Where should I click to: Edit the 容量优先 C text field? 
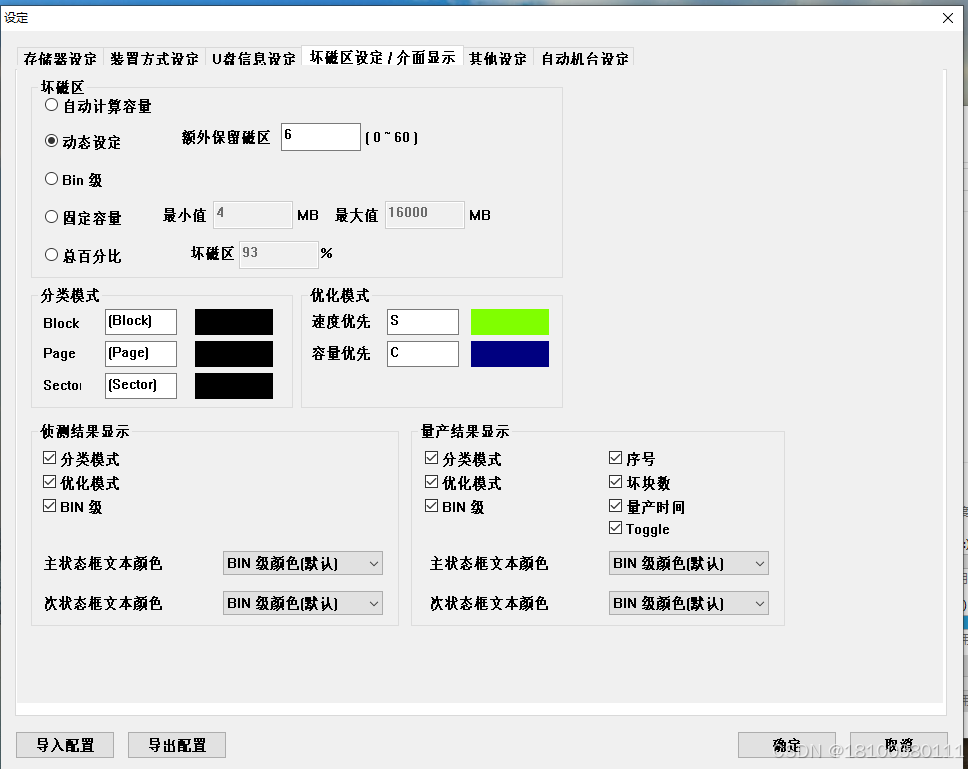coord(423,354)
